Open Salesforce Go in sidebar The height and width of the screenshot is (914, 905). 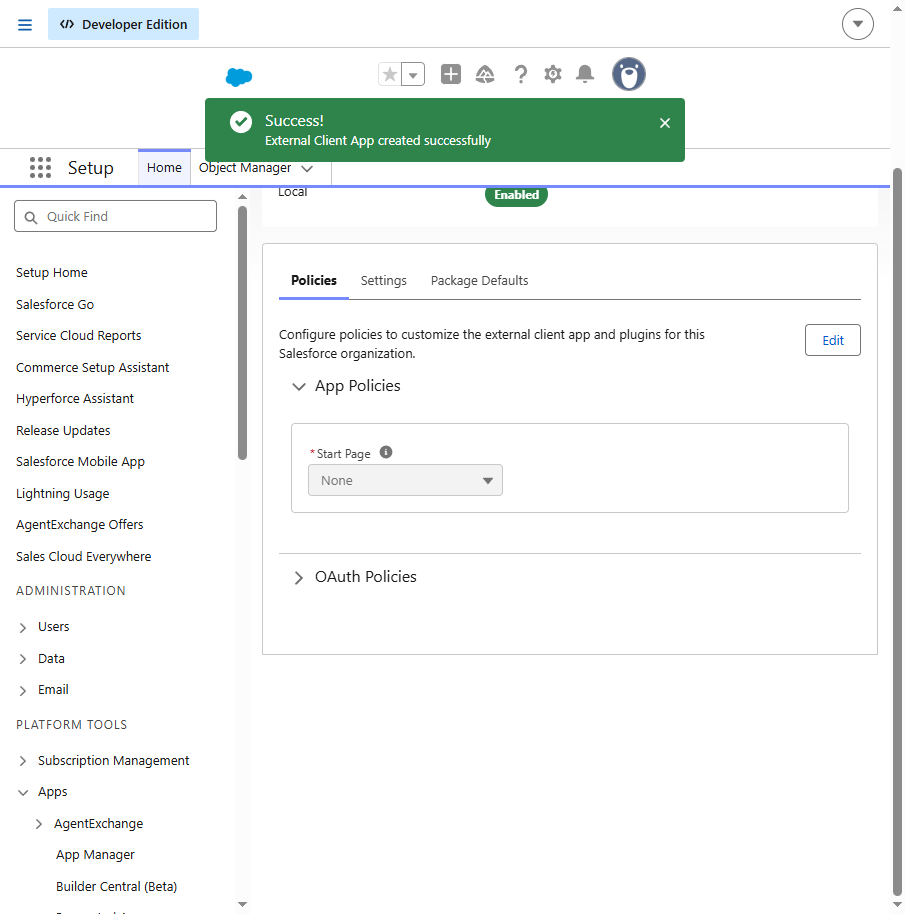[x=55, y=304]
